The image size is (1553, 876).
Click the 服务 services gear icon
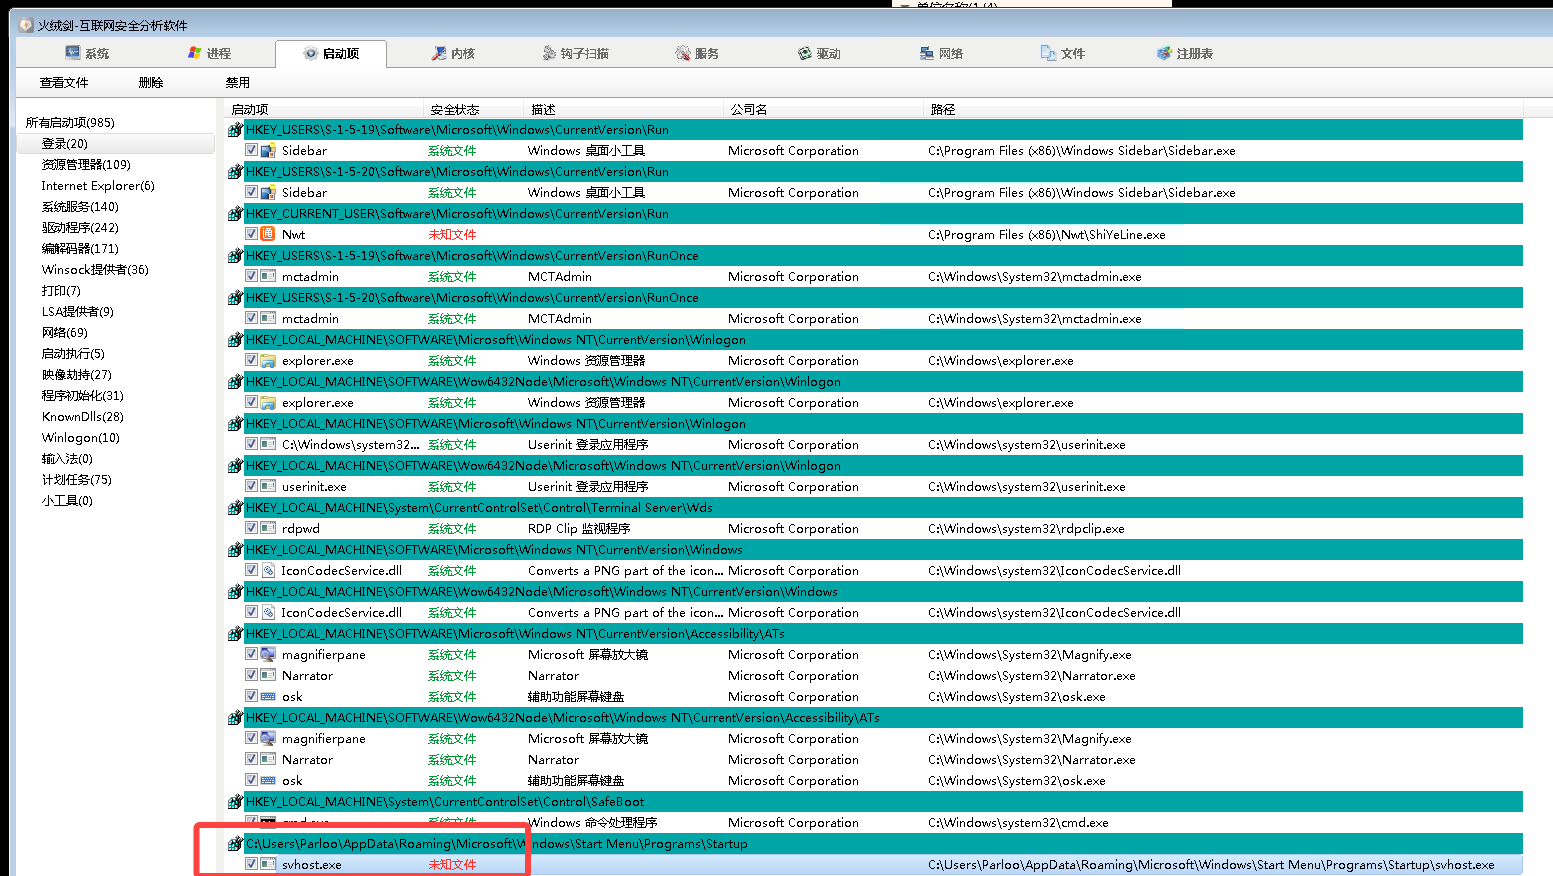coord(682,55)
